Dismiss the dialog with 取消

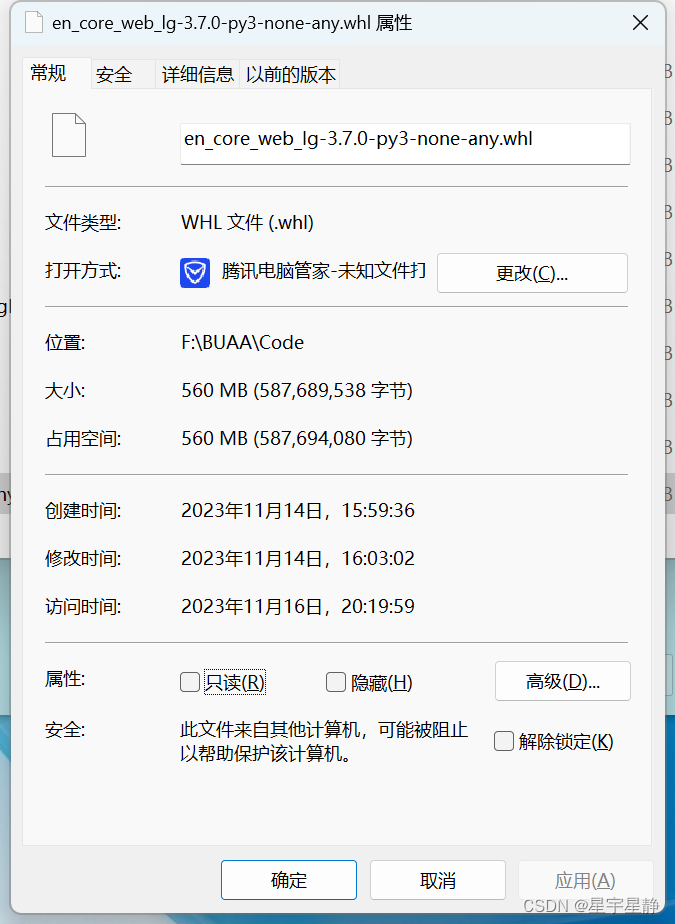pos(437,880)
